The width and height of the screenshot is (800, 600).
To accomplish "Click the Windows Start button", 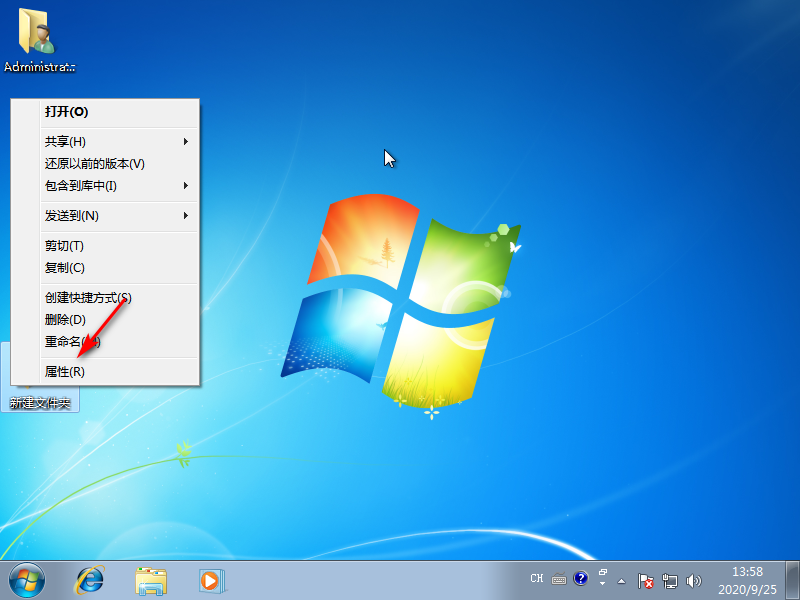I will point(27,579).
